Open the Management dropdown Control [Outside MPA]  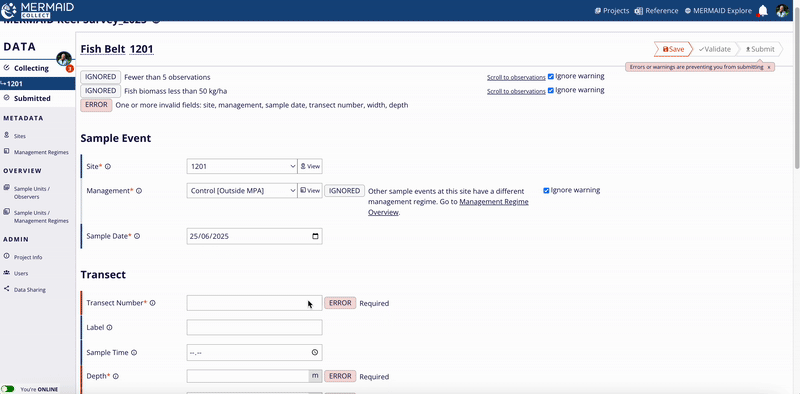[x=242, y=190]
